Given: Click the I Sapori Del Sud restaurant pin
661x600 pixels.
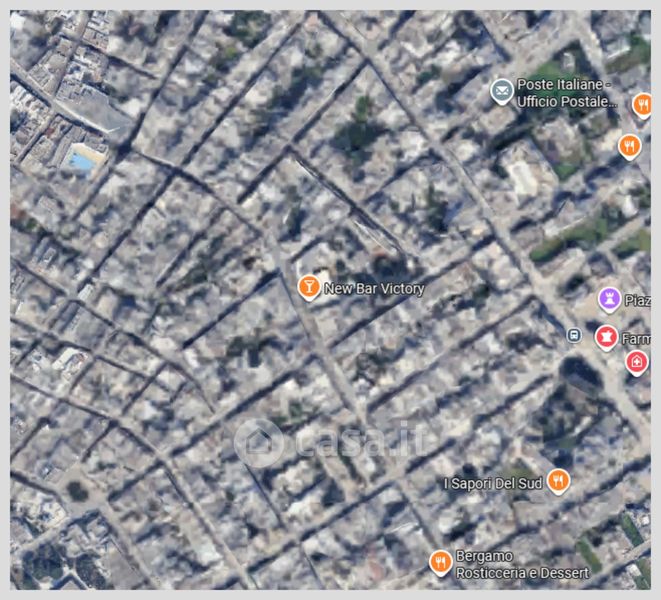Looking at the screenshot, I should tap(559, 482).
